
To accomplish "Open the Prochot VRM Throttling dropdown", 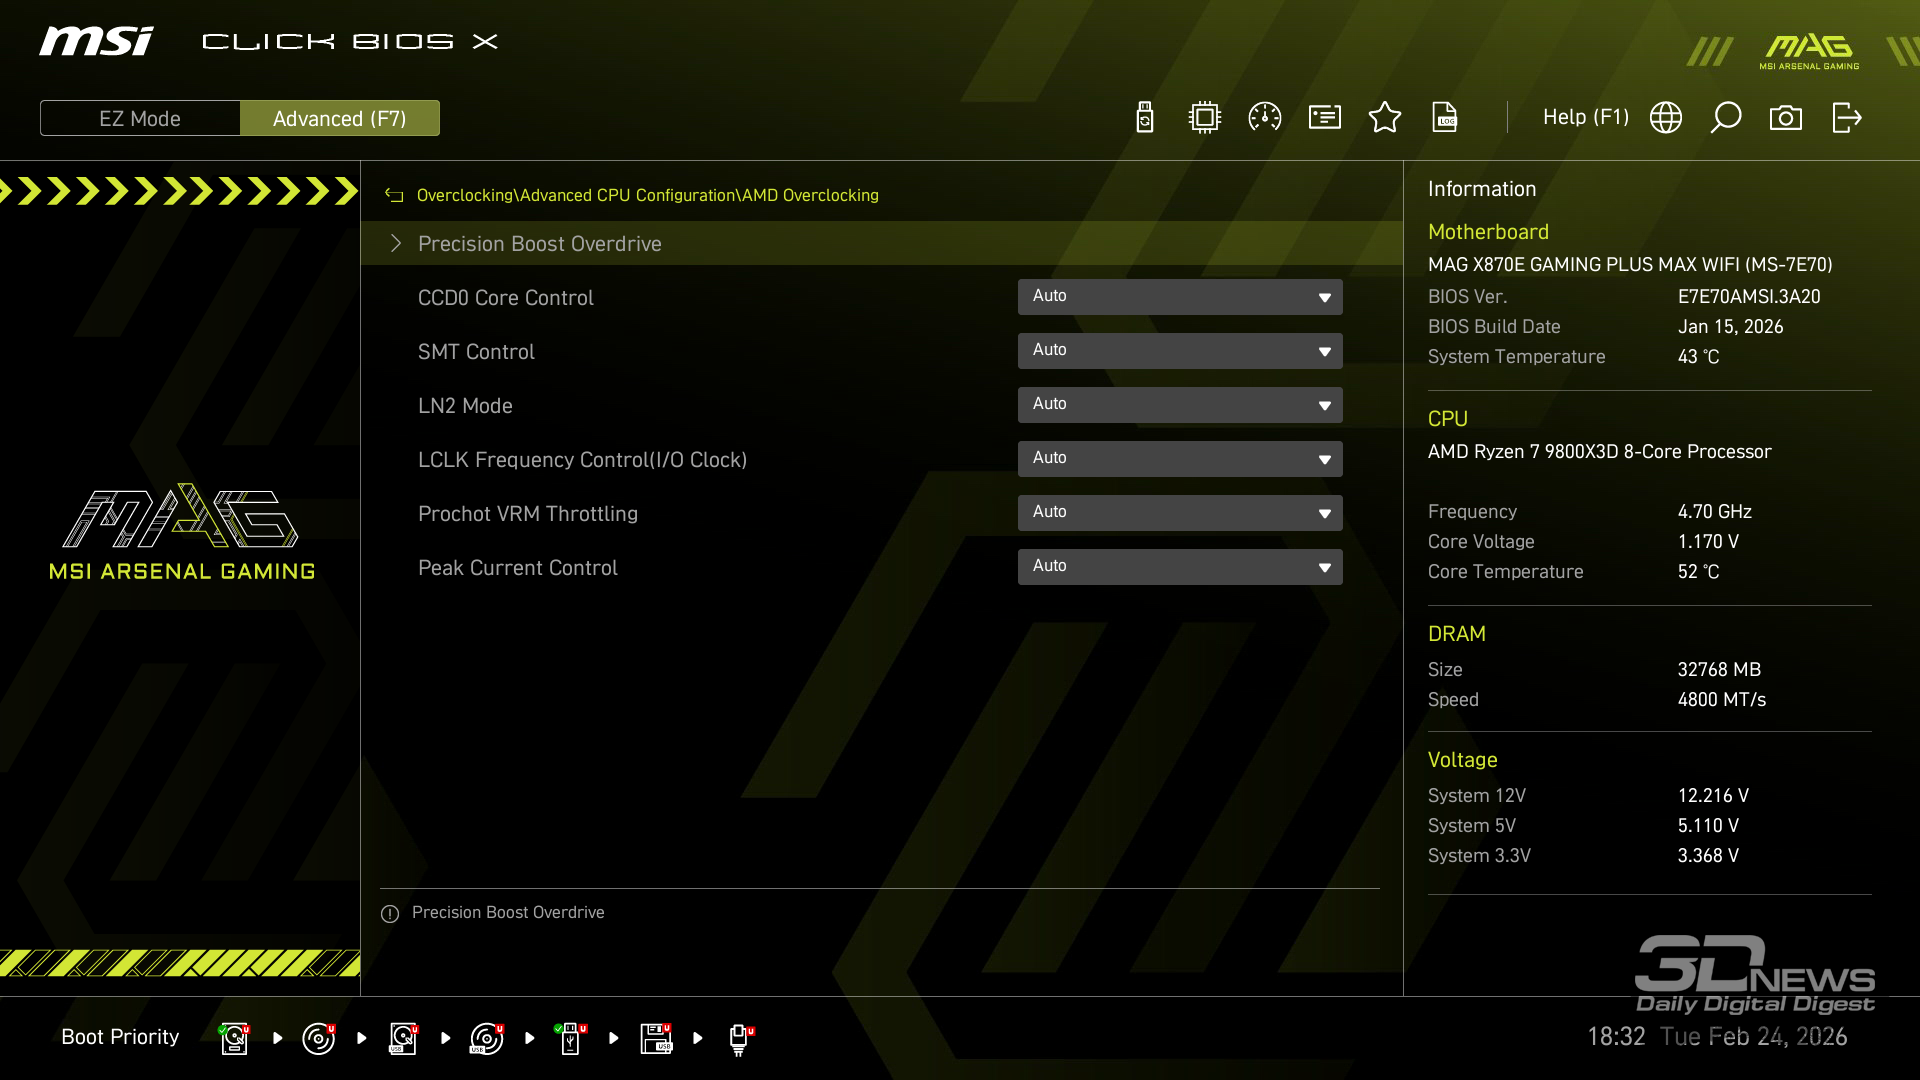I will click(x=1180, y=513).
